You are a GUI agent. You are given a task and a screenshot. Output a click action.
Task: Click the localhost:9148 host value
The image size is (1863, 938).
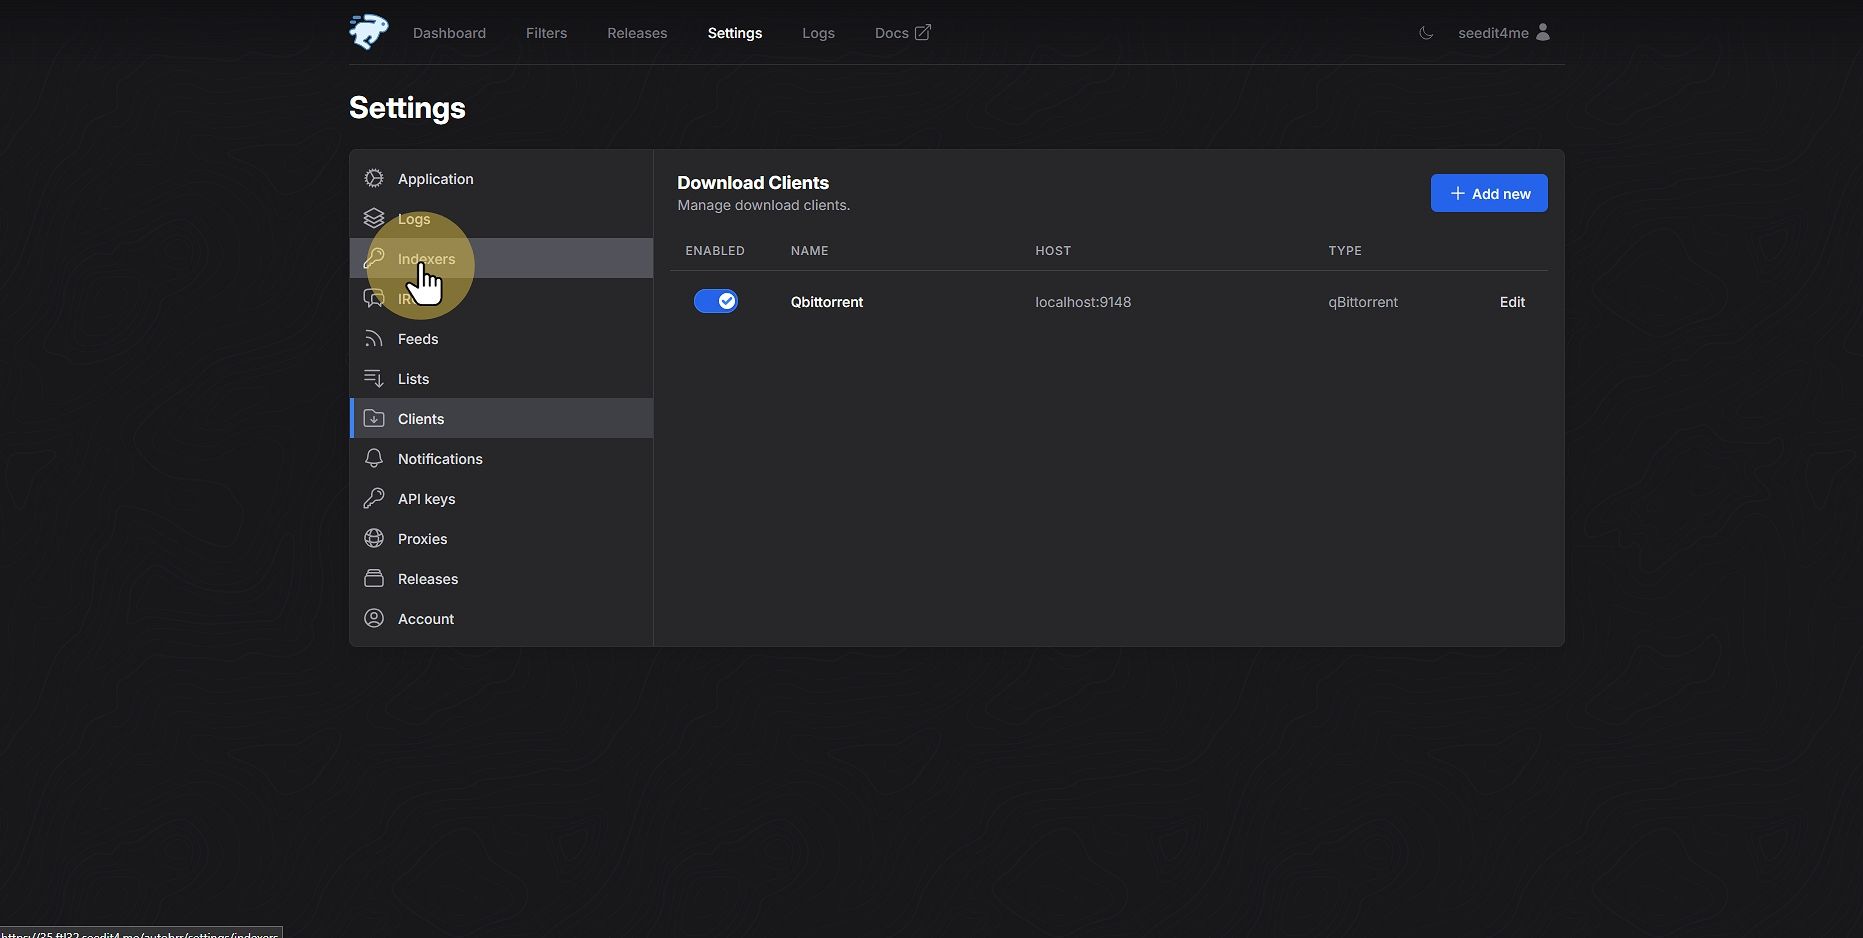click(x=1083, y=302)
